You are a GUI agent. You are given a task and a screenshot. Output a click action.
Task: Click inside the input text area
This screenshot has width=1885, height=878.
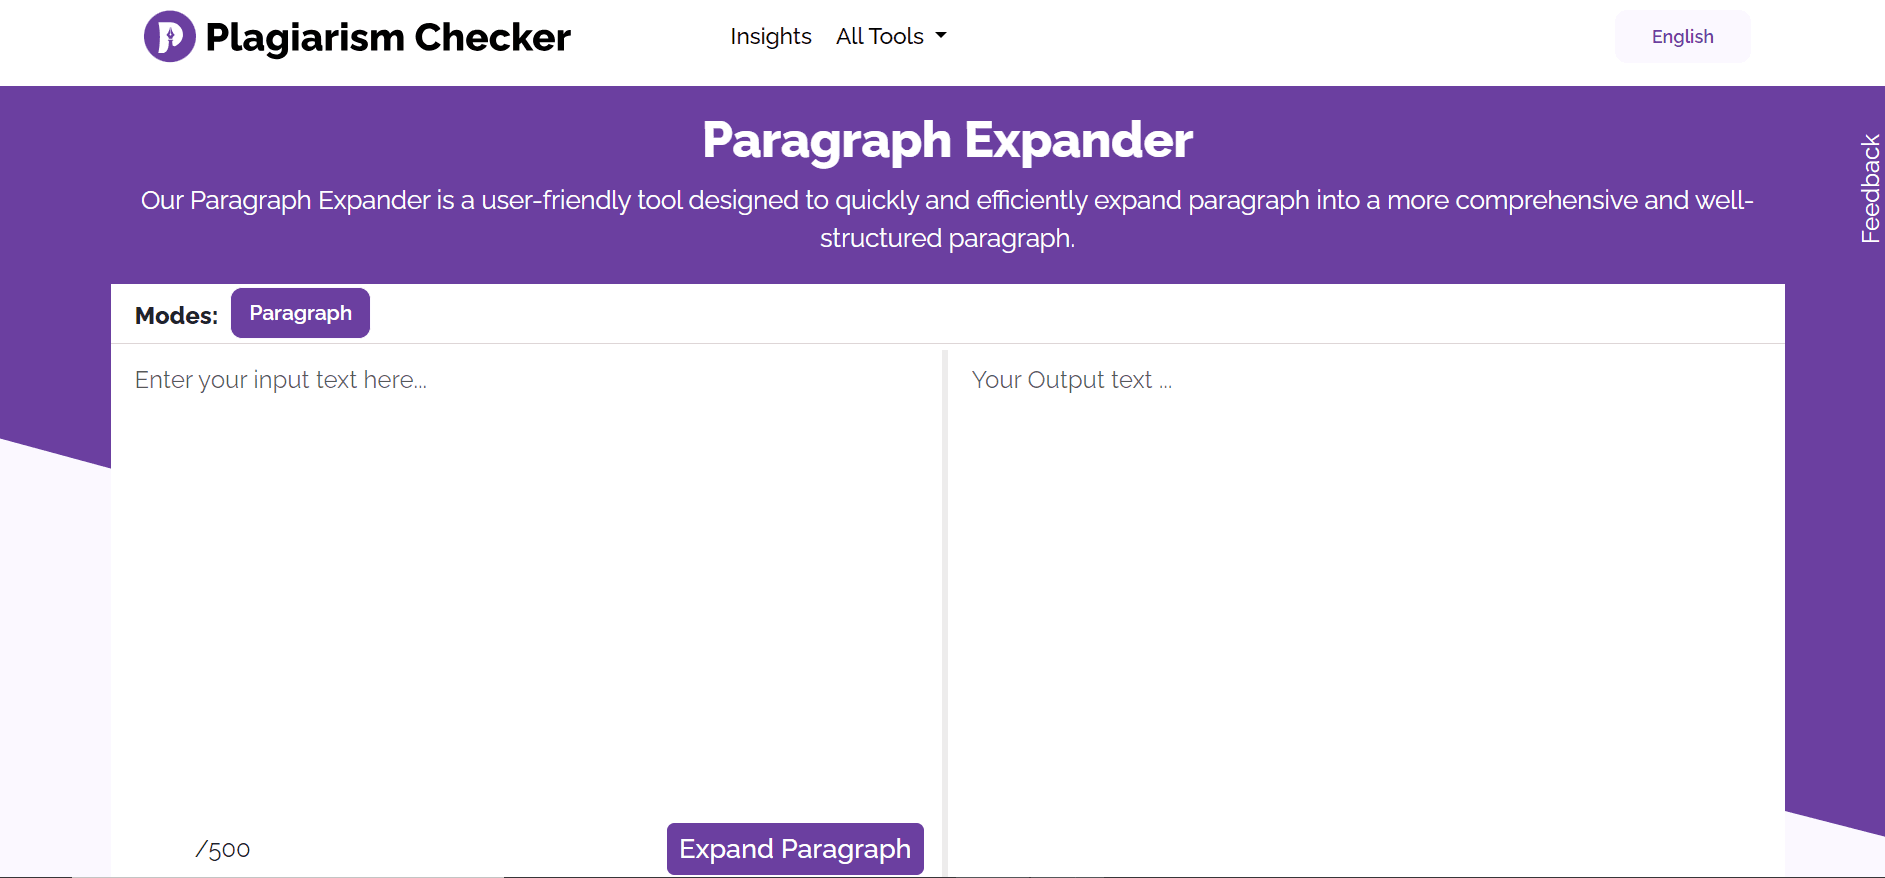pos(520,550)
